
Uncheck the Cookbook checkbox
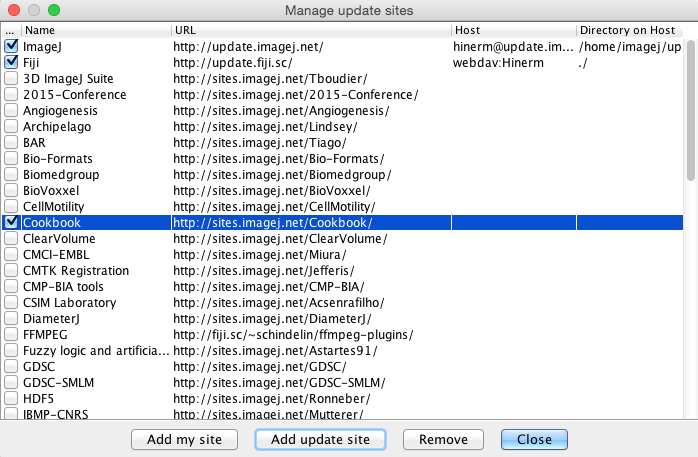11,222
